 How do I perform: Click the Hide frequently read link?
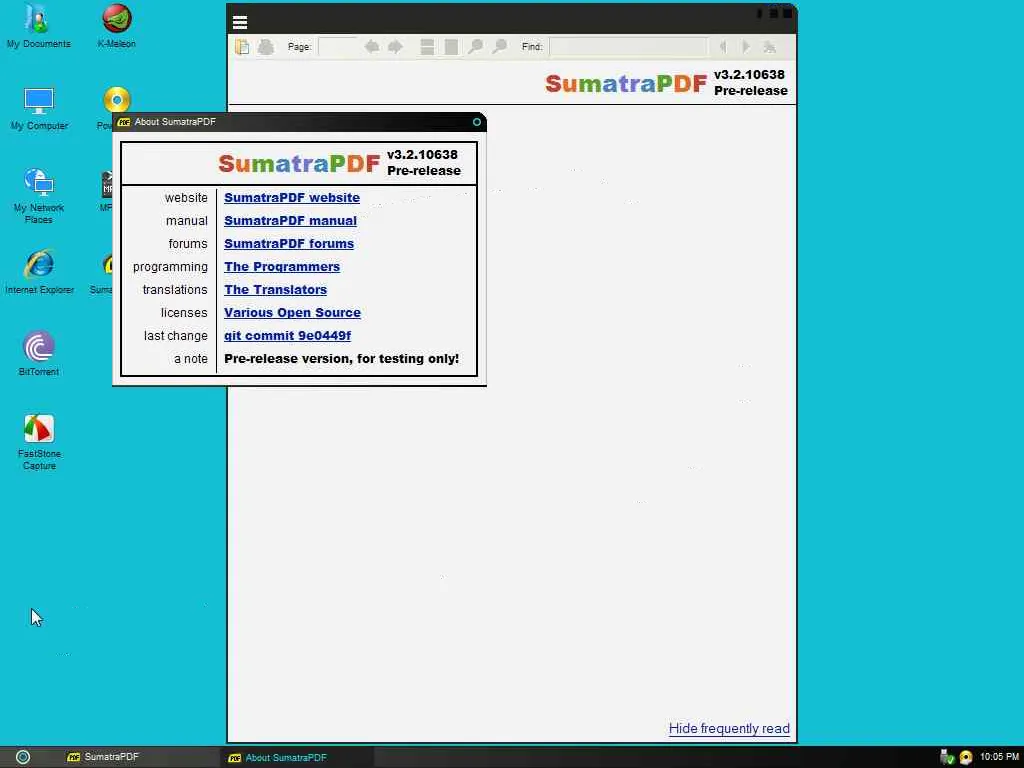(x=729, y=729)
